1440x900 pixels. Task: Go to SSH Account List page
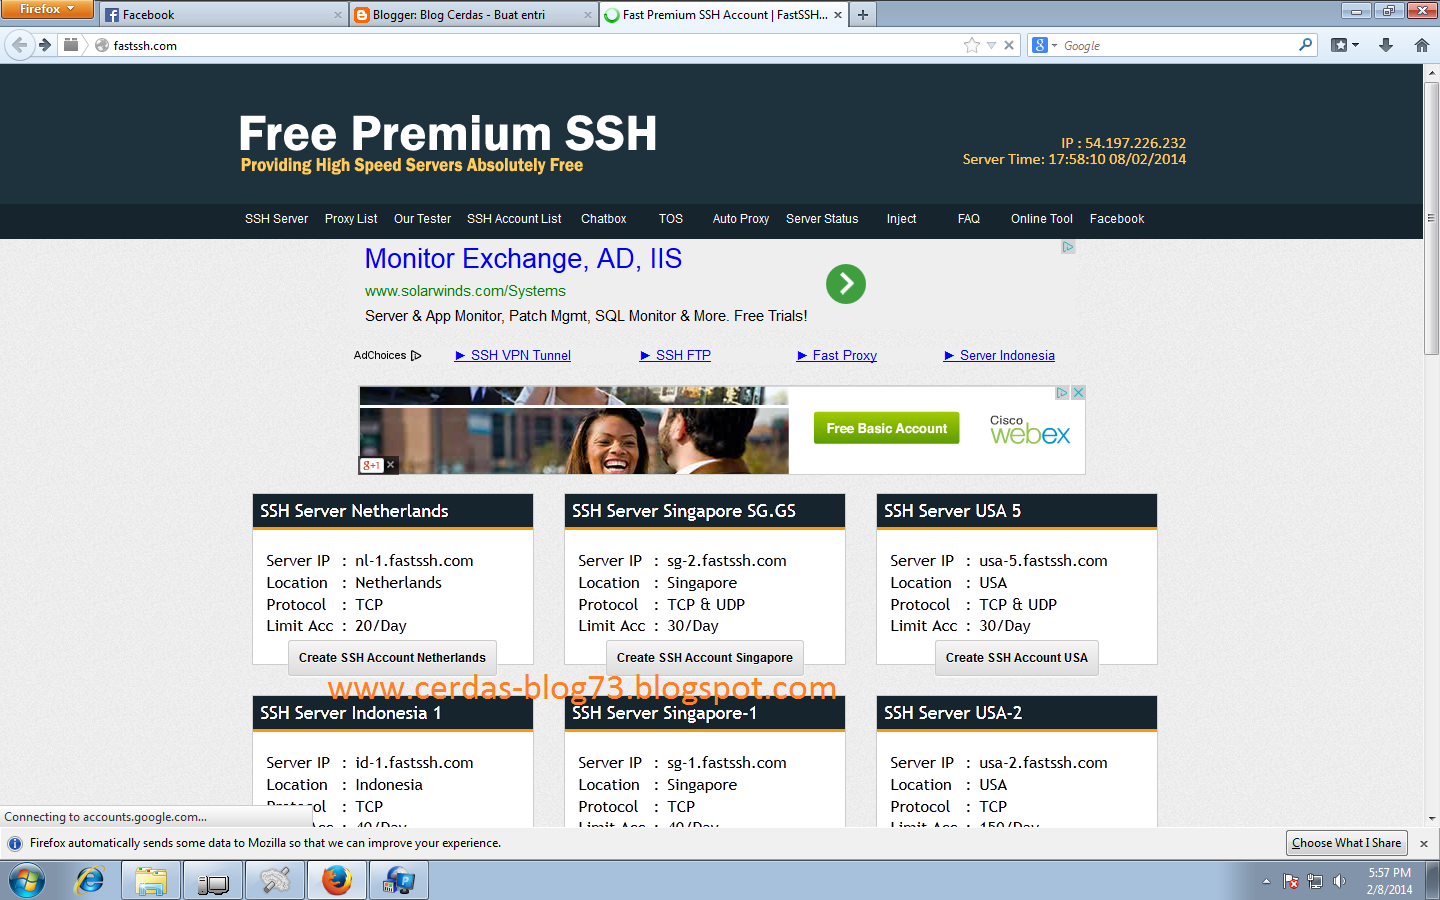click(514, 219)
